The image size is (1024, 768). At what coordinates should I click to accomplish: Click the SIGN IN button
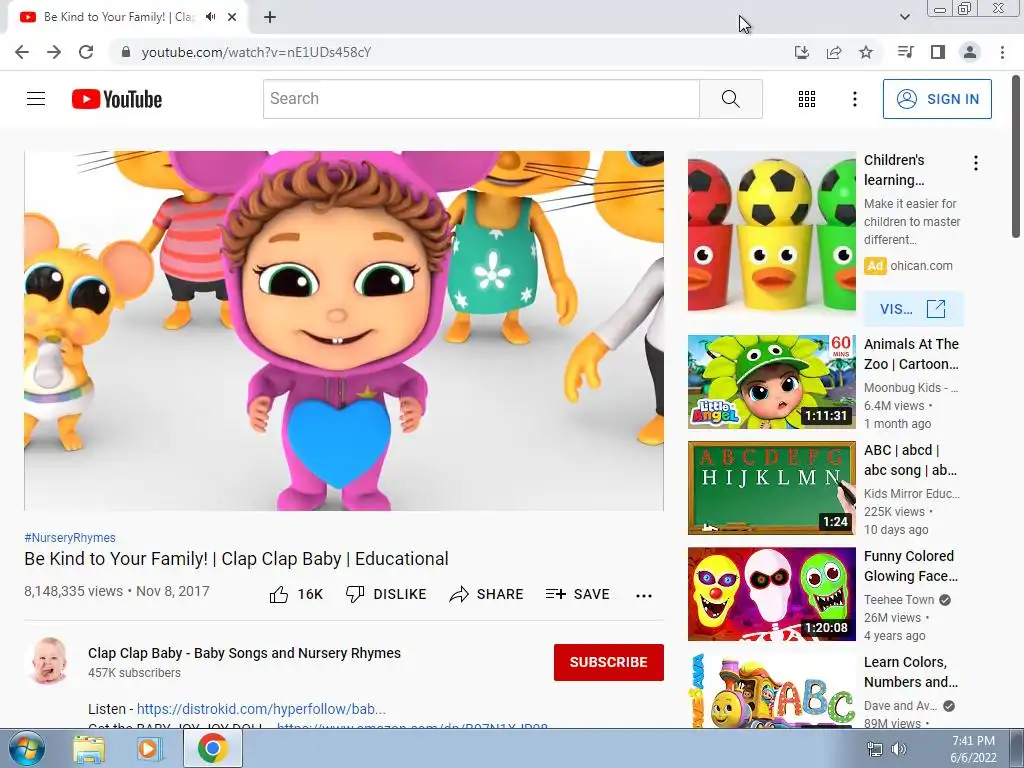pos(937,99)
